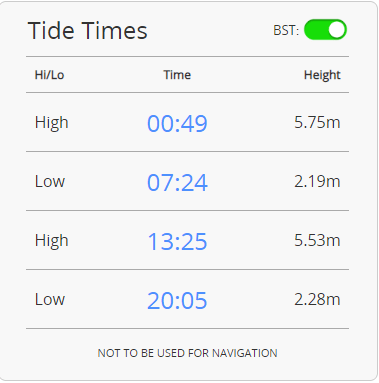Open the 00:49 high tide time
The height and width of the screenshot is (383, 379).
point(177,124)
